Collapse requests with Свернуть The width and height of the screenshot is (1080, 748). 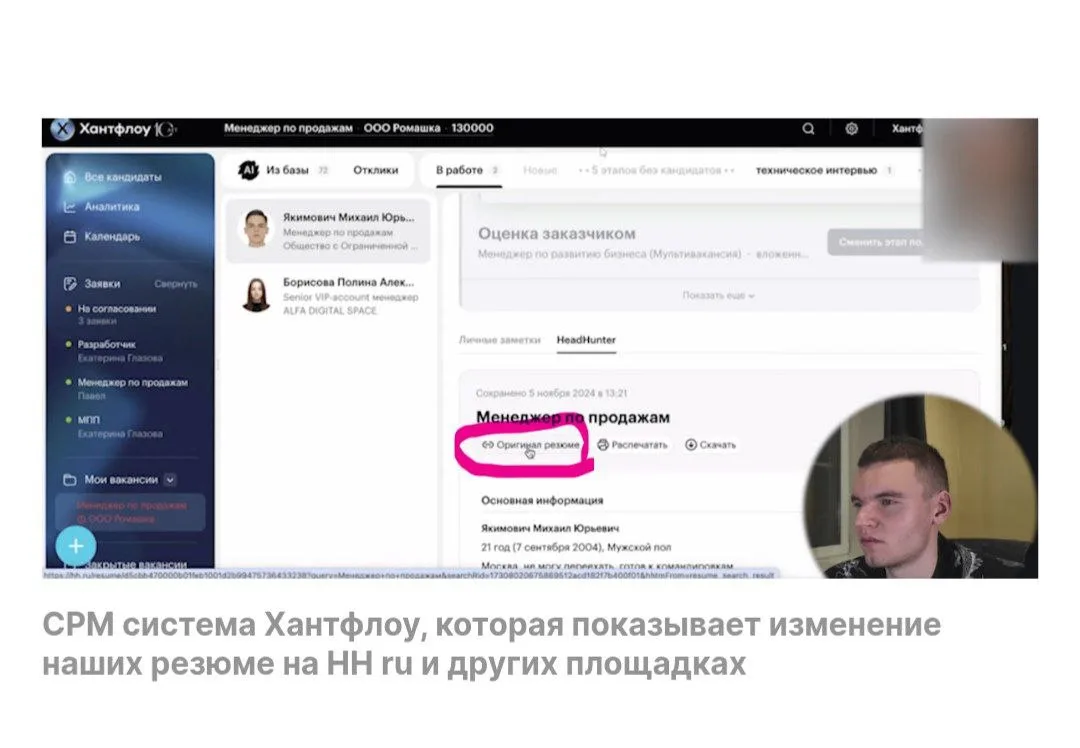pos(176,284)
